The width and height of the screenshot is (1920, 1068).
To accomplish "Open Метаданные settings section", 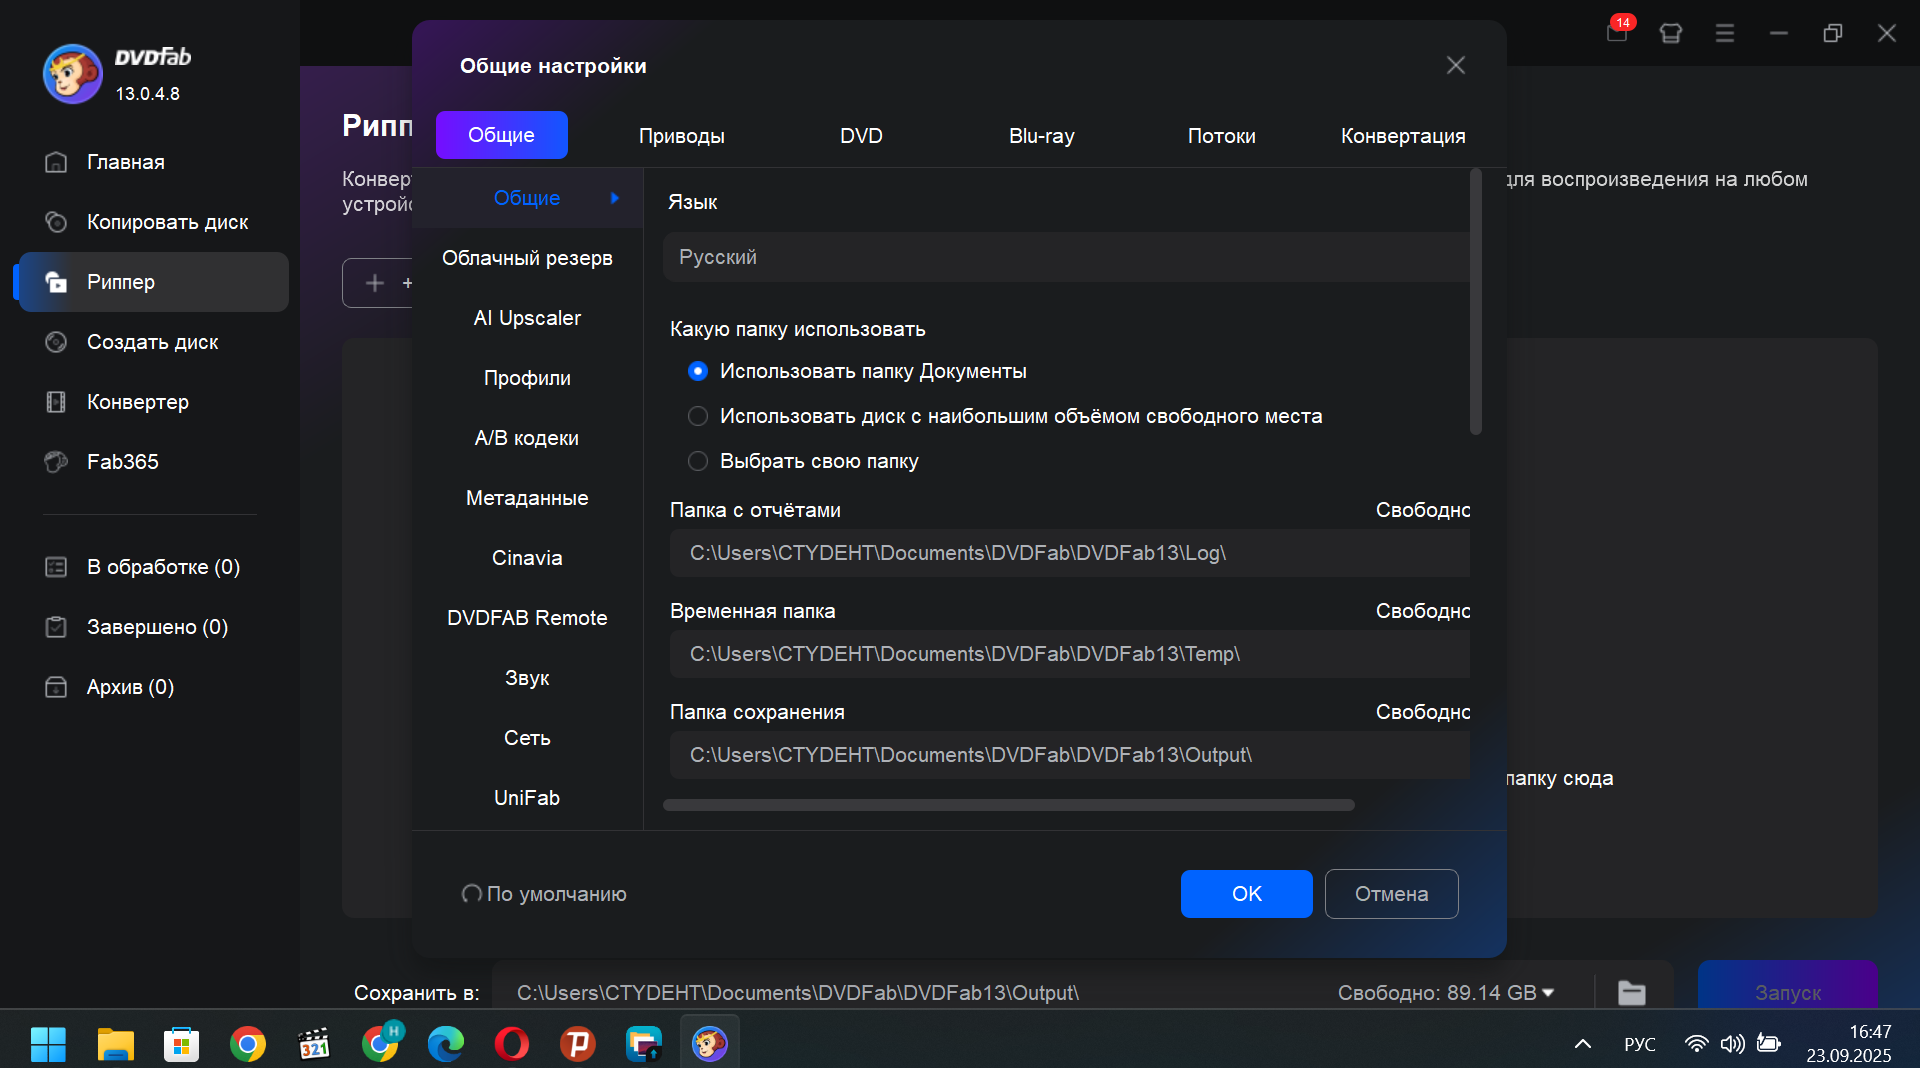I will [x=527, y=498].
